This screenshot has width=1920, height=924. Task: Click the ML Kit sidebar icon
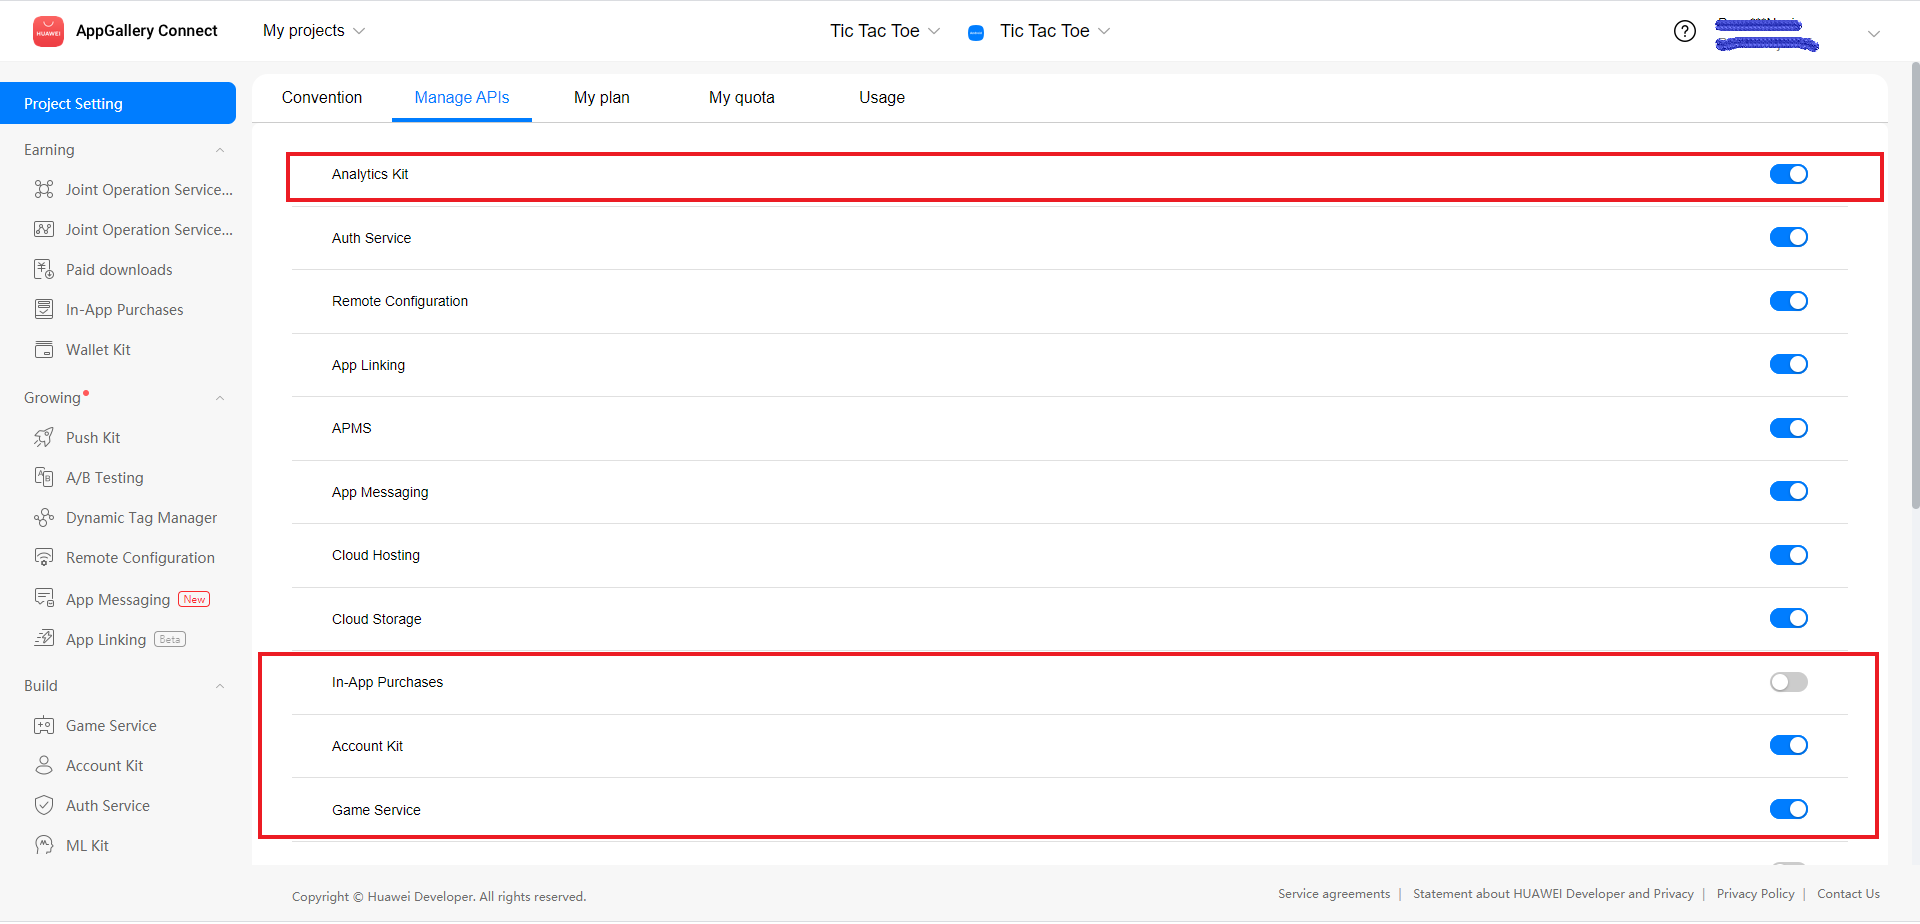click(44, 846)
